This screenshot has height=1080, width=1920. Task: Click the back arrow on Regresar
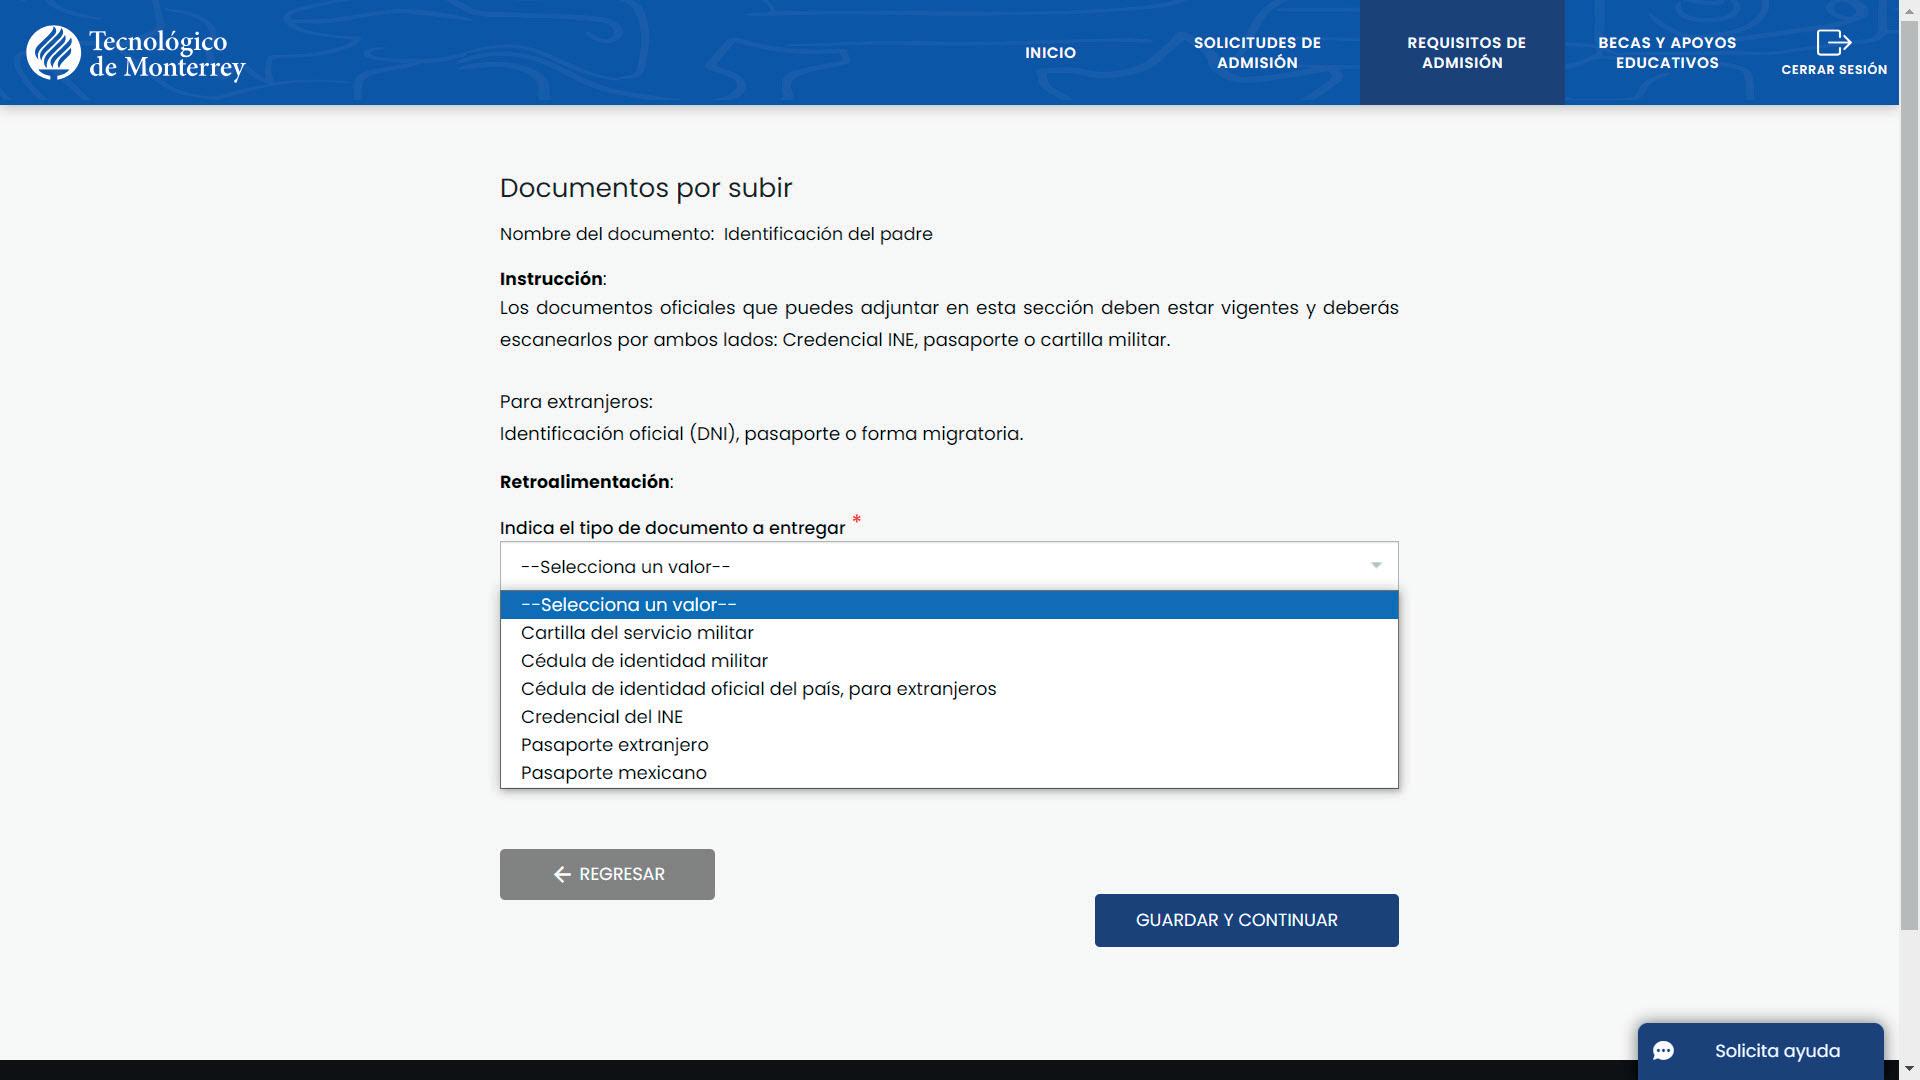[562, 875]
